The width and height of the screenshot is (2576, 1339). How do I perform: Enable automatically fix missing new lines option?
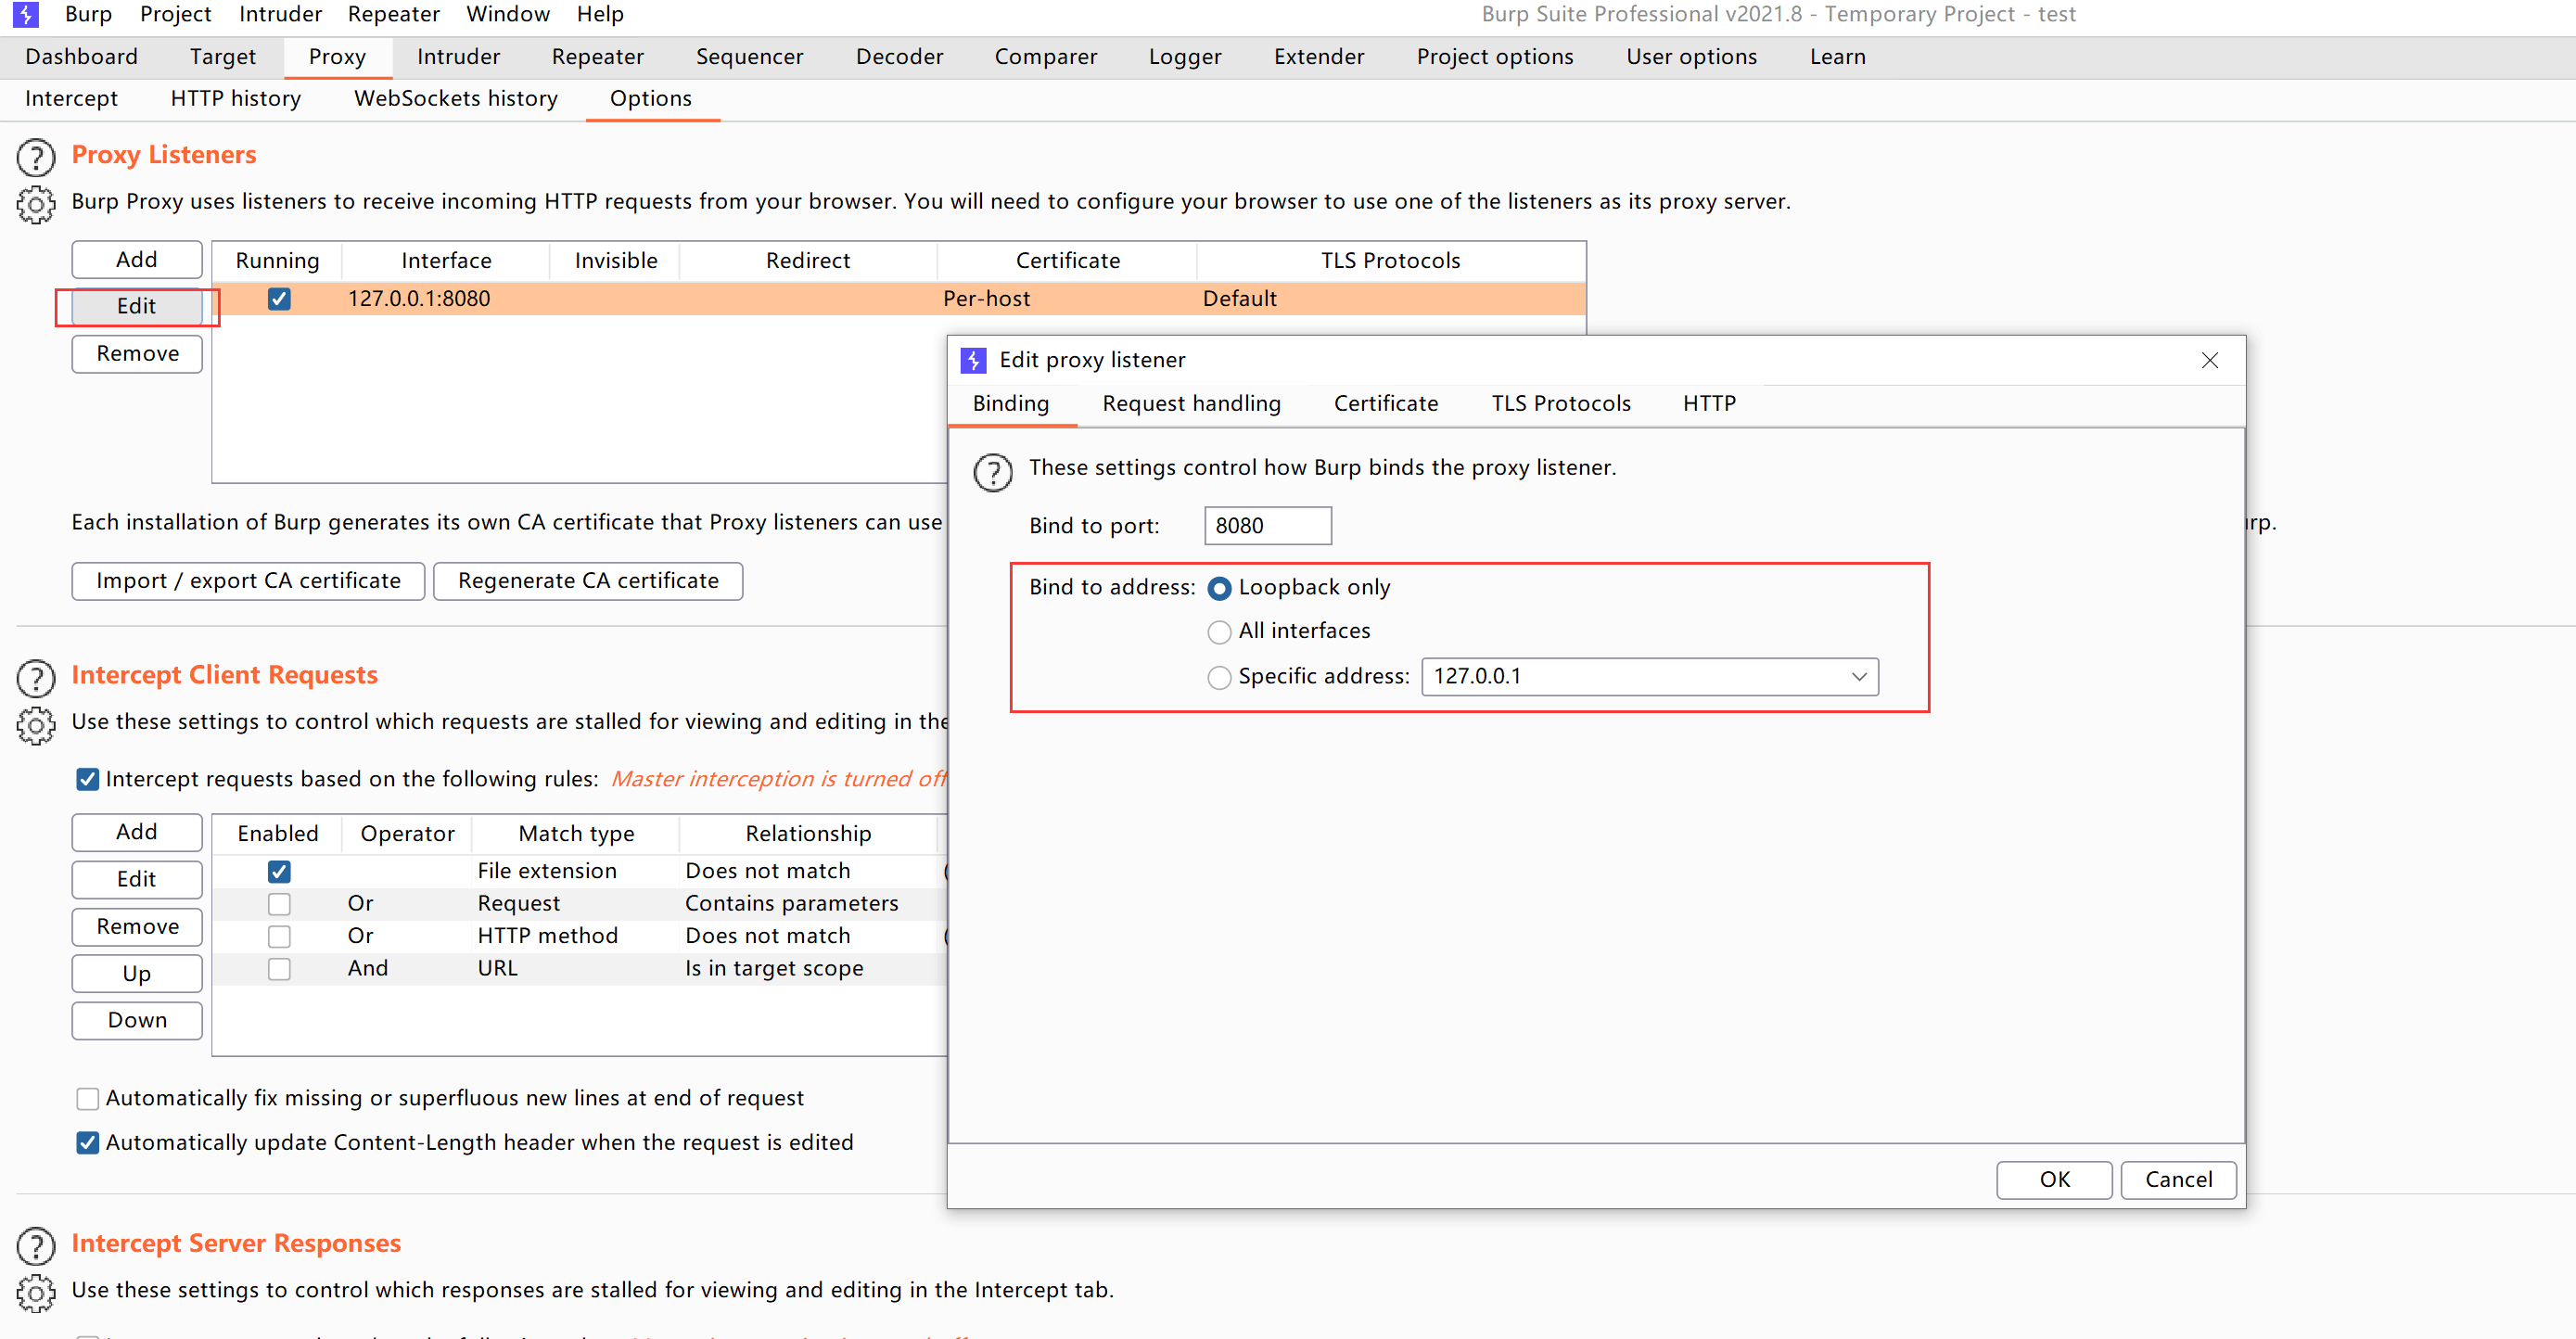click(88, 1099)
